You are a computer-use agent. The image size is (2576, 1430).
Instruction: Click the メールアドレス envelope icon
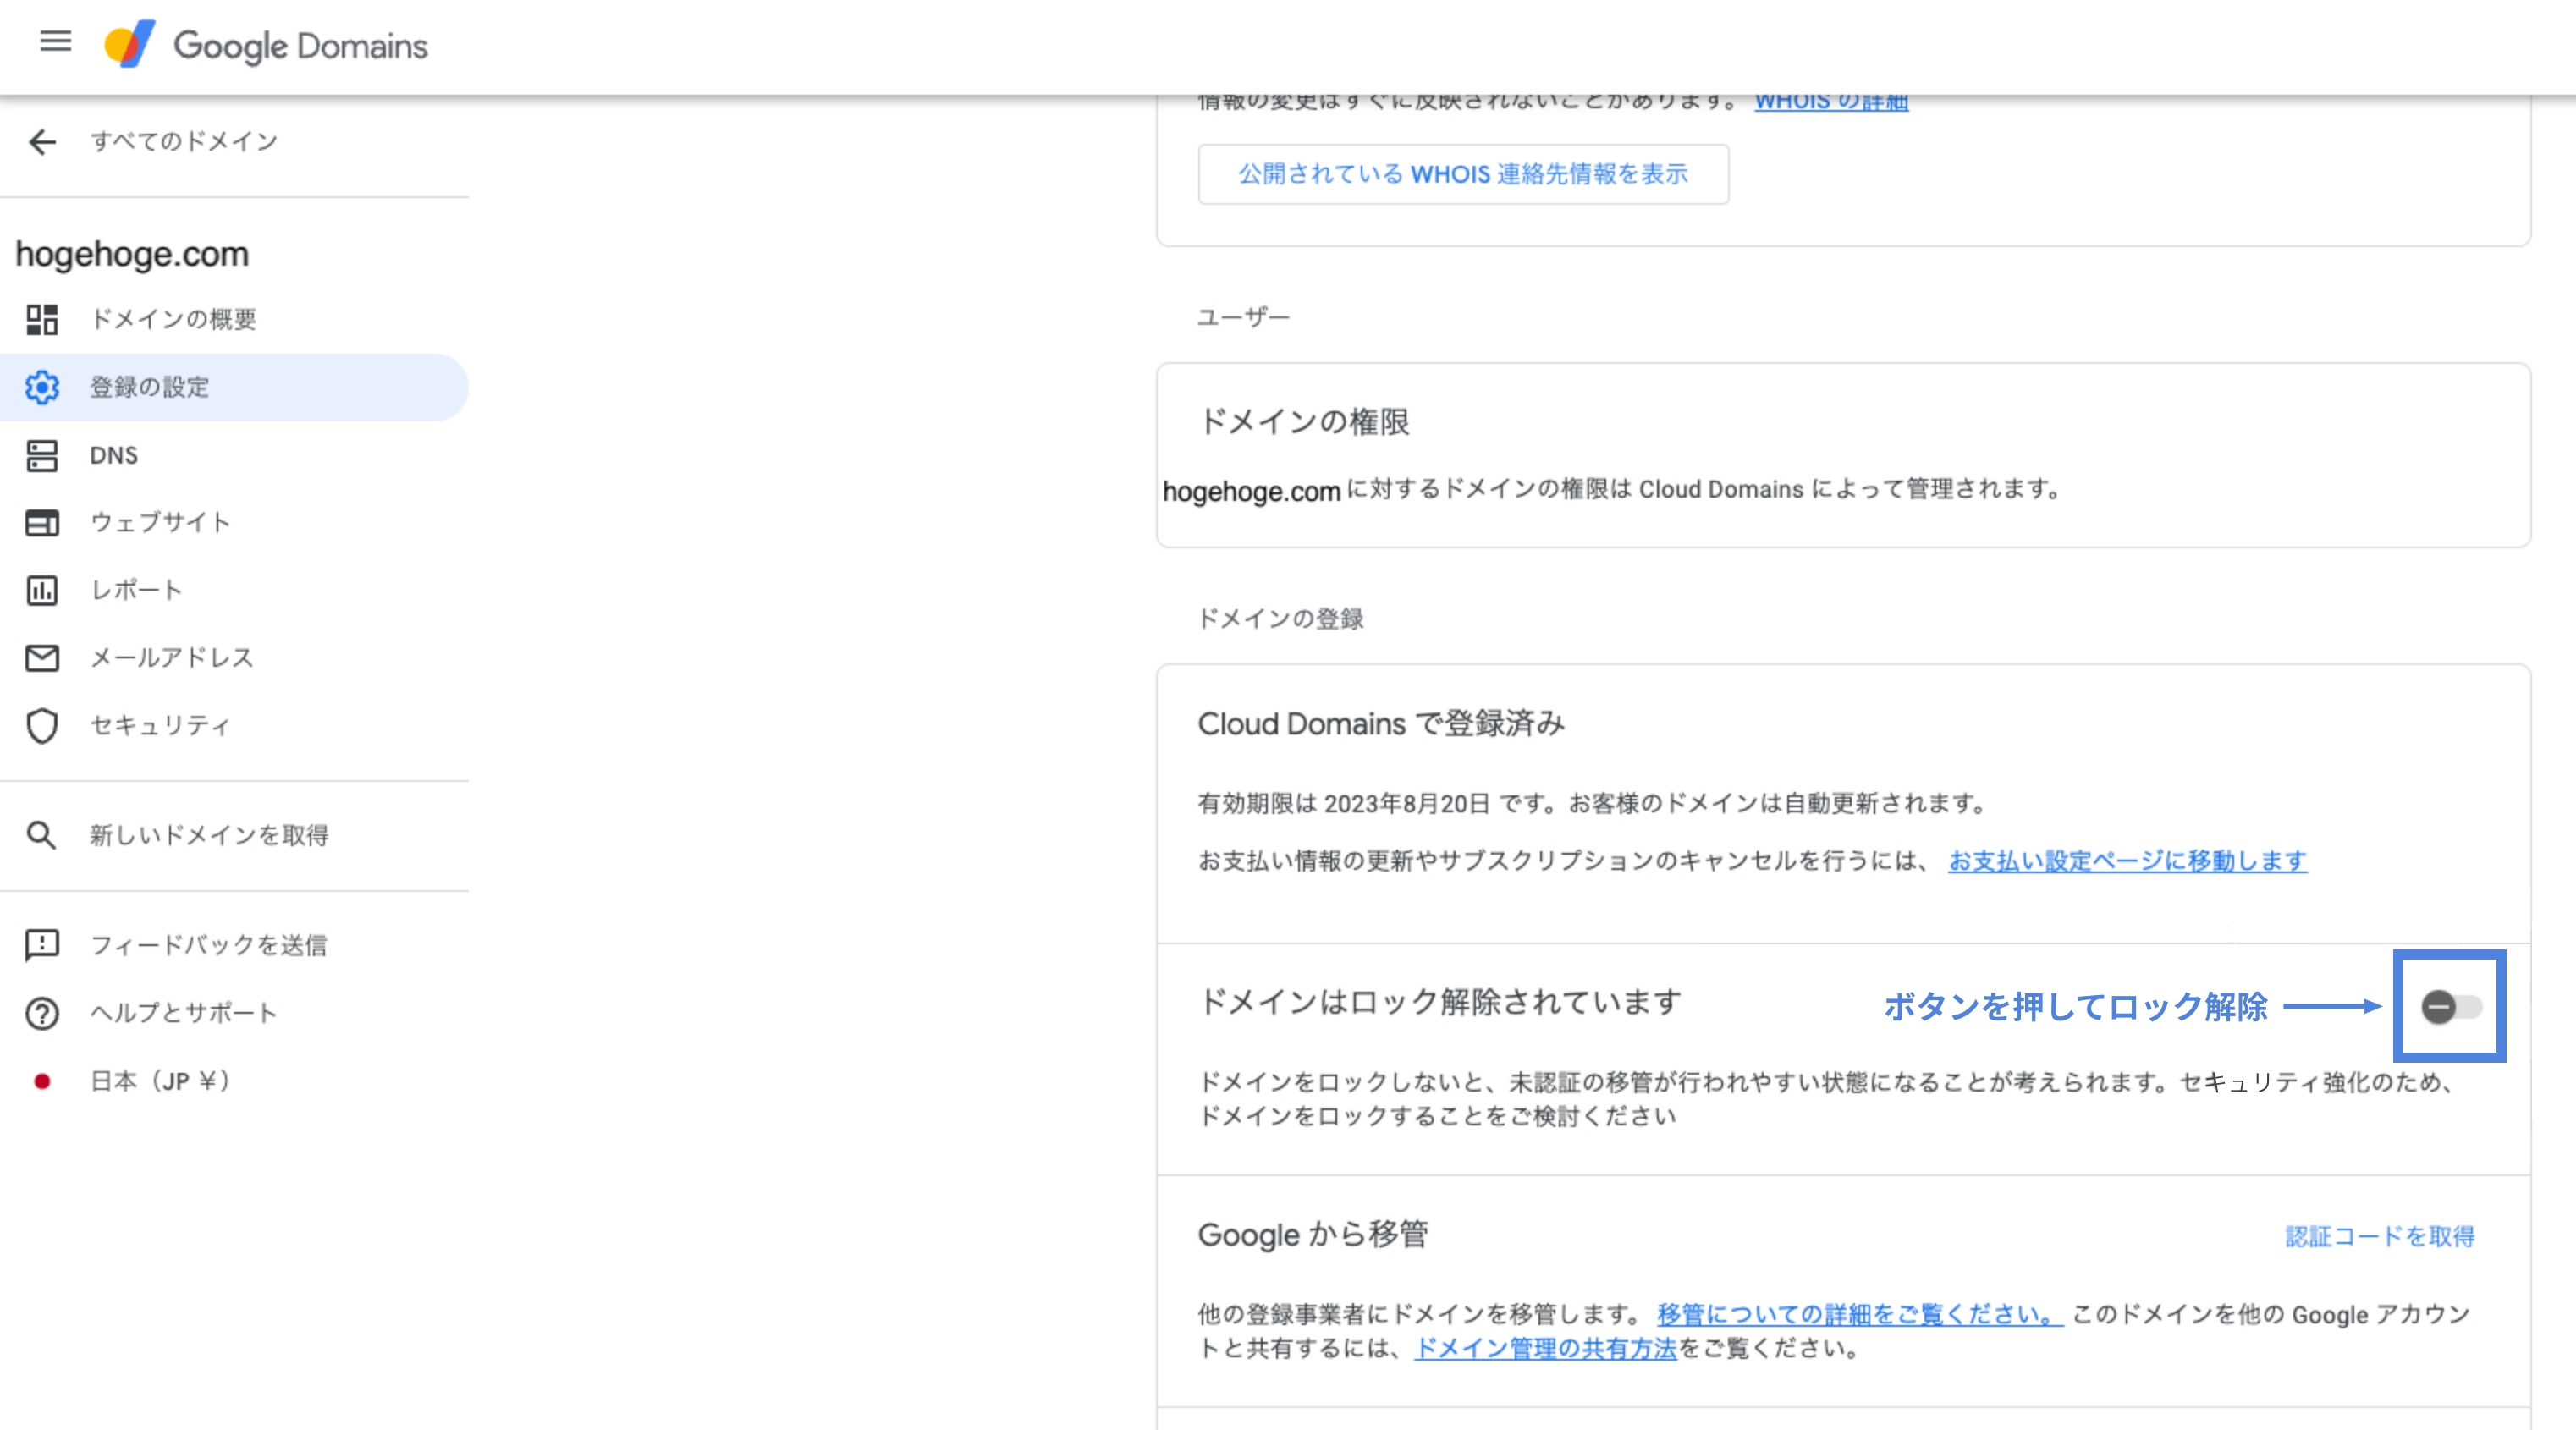(42, 658)
